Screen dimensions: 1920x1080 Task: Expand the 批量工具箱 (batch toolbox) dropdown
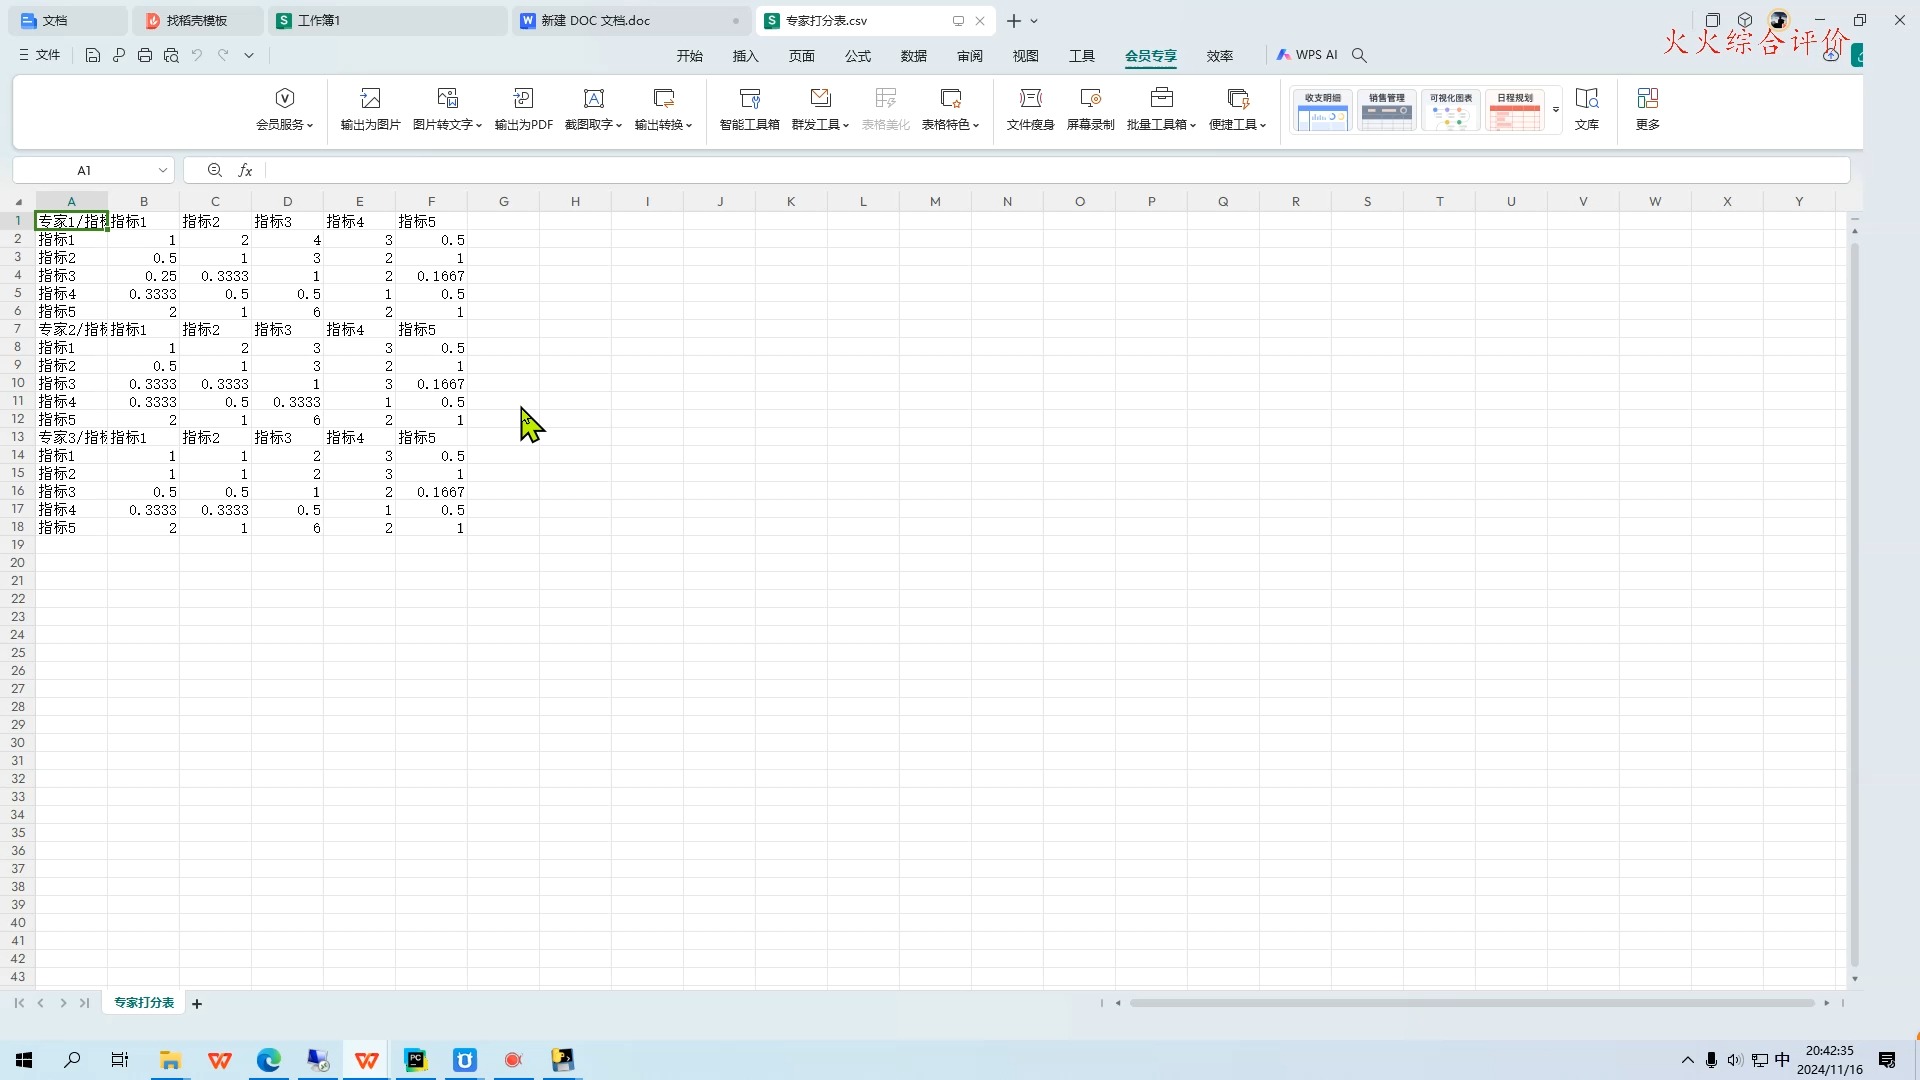[x=1193, y=126]
